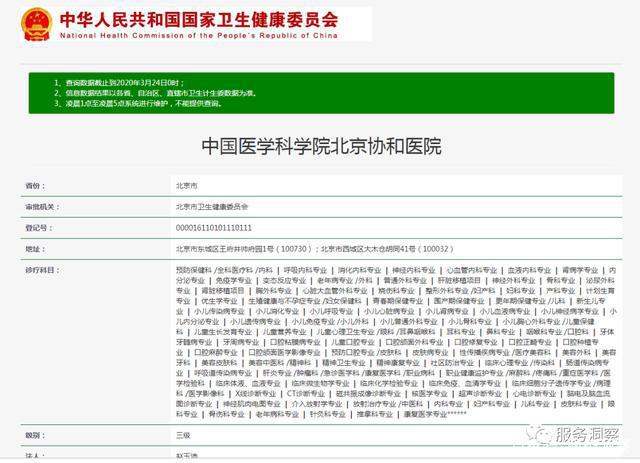Click the 级别 row label
The width and height of the screenshot is (640, 463).
tap(35, 436)
